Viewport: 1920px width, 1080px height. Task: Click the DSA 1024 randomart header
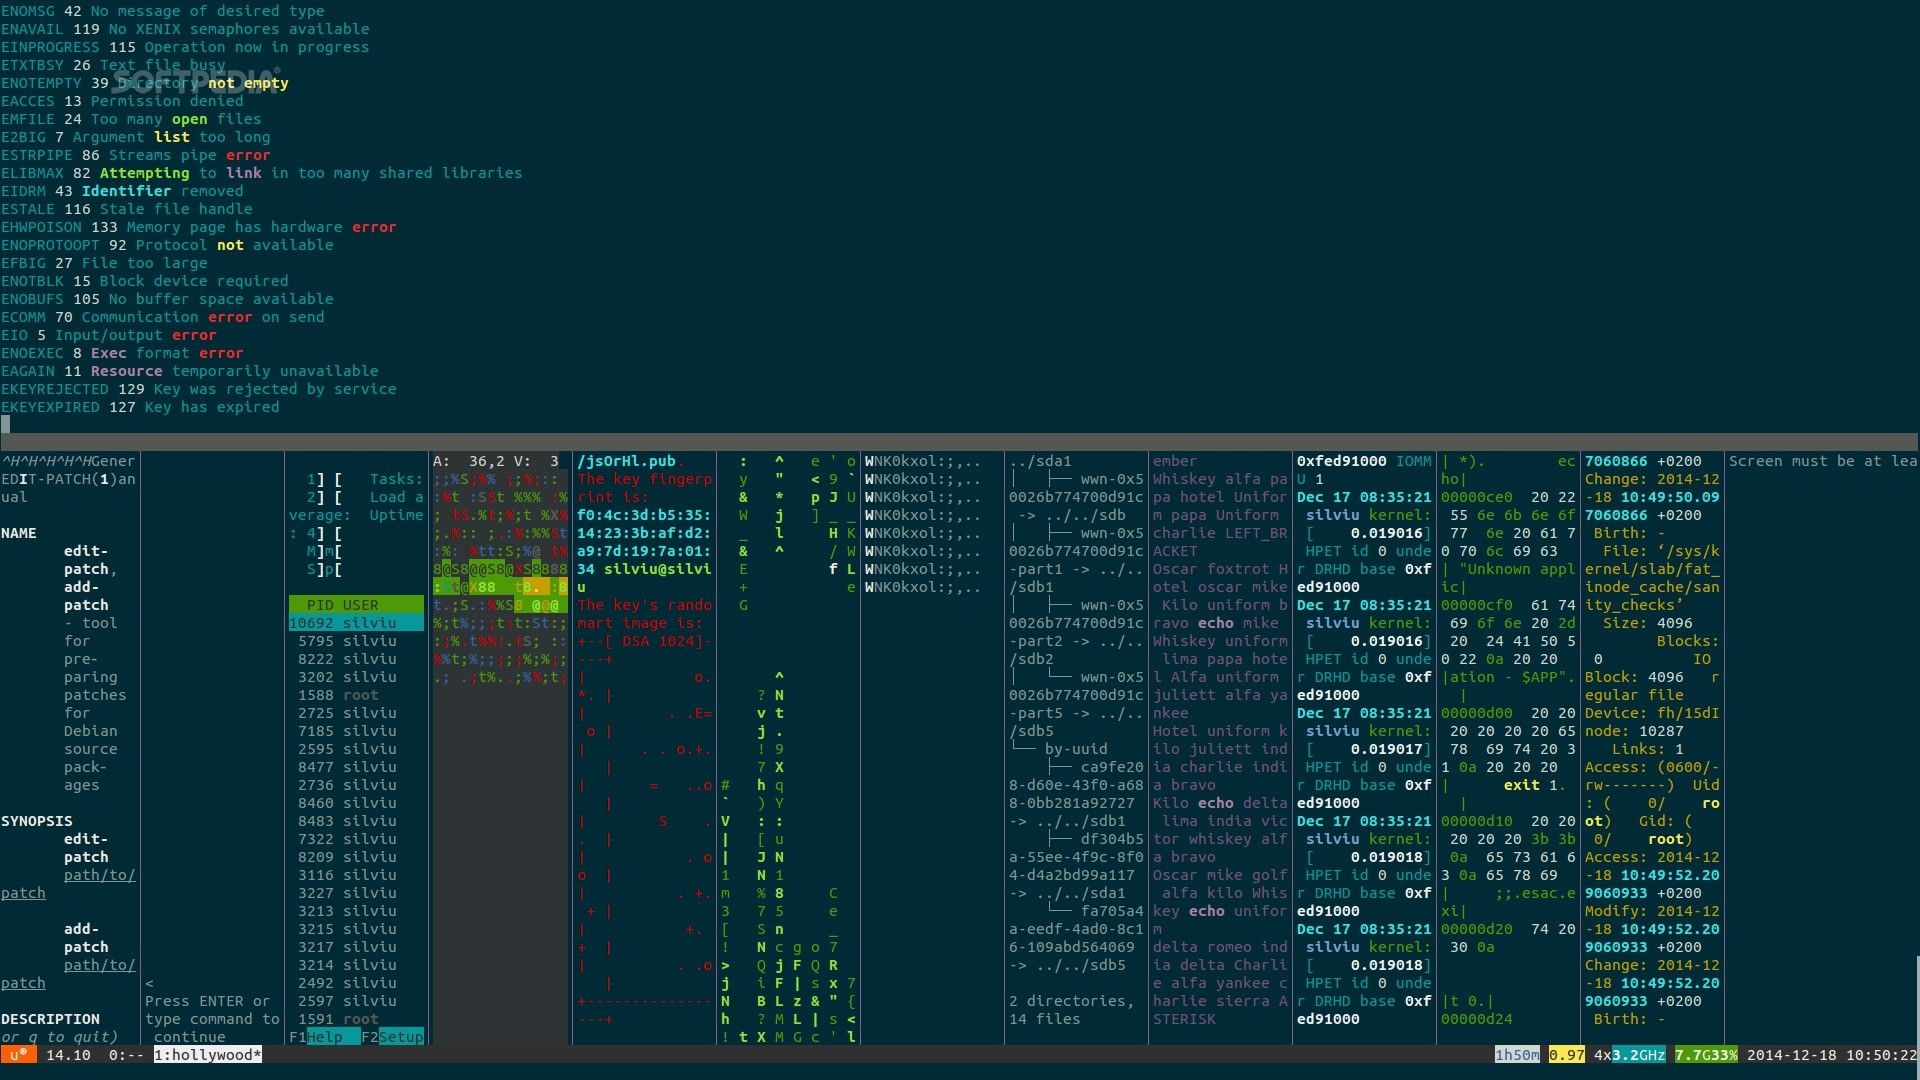coord(645,641)
